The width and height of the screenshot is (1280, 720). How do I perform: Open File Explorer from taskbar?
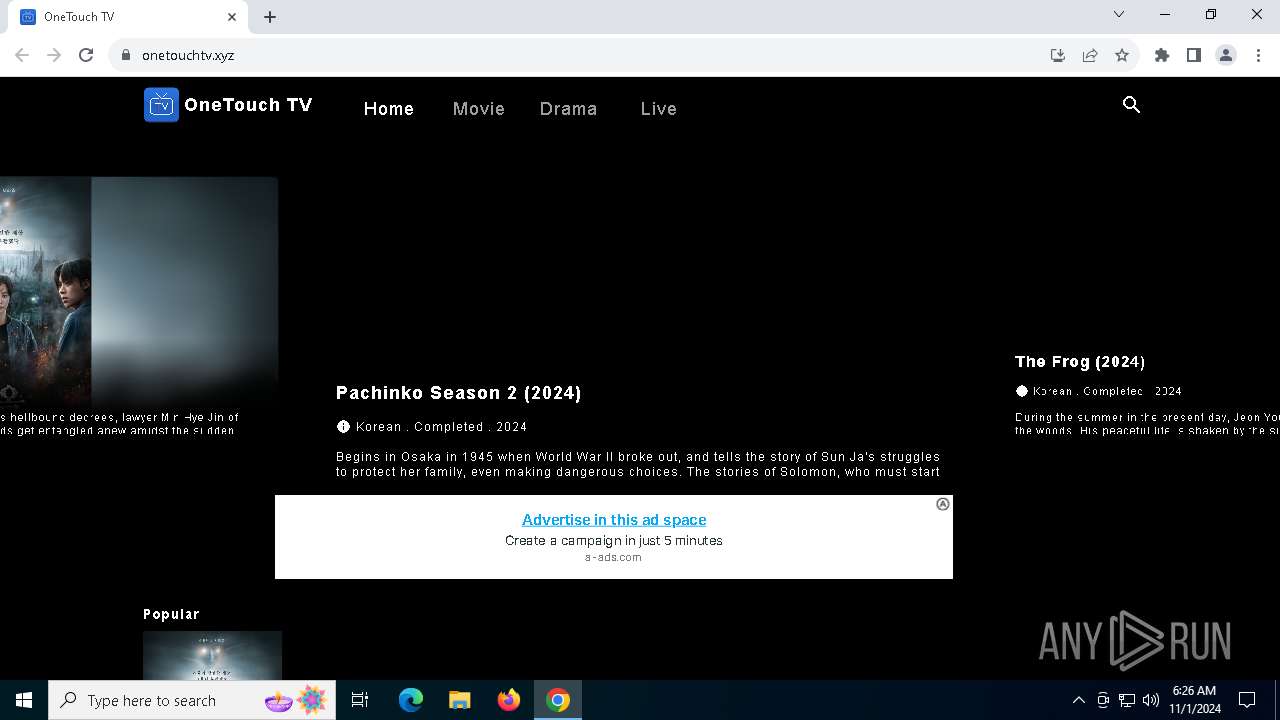[x=460, y=700]
